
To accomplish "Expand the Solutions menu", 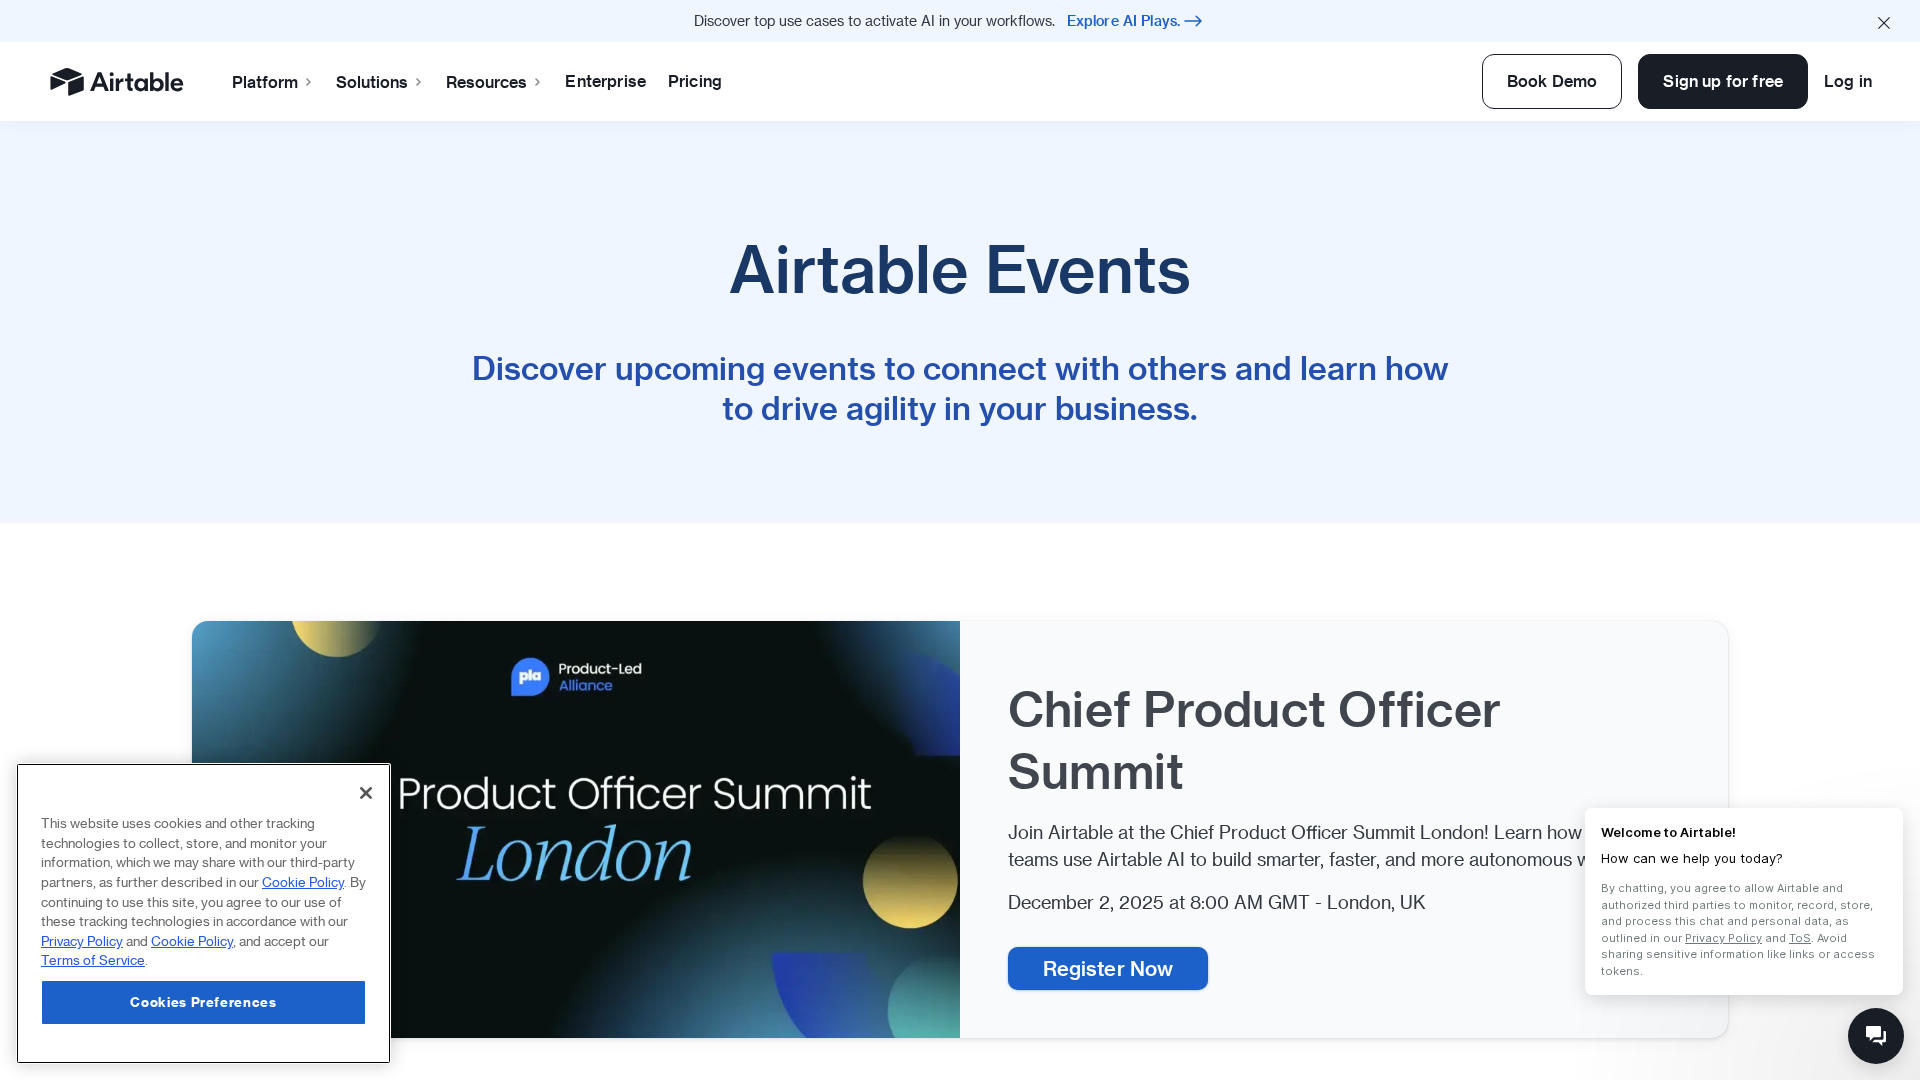I will tap(379, 82).
